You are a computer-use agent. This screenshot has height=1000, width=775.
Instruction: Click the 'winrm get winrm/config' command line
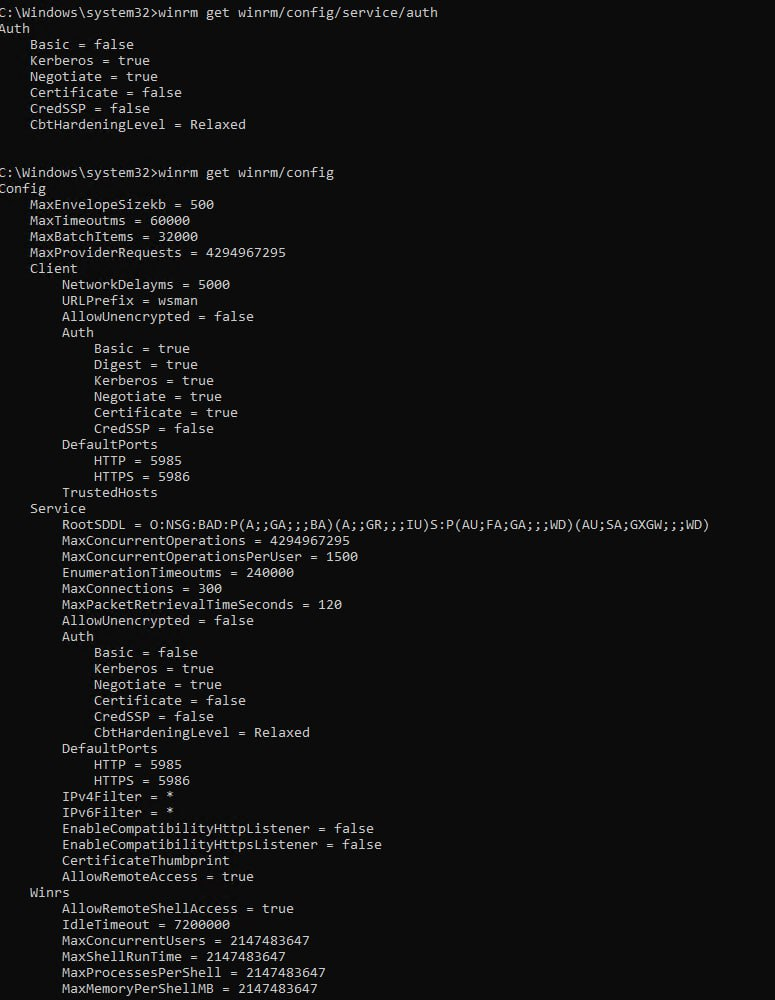(166, 173)
